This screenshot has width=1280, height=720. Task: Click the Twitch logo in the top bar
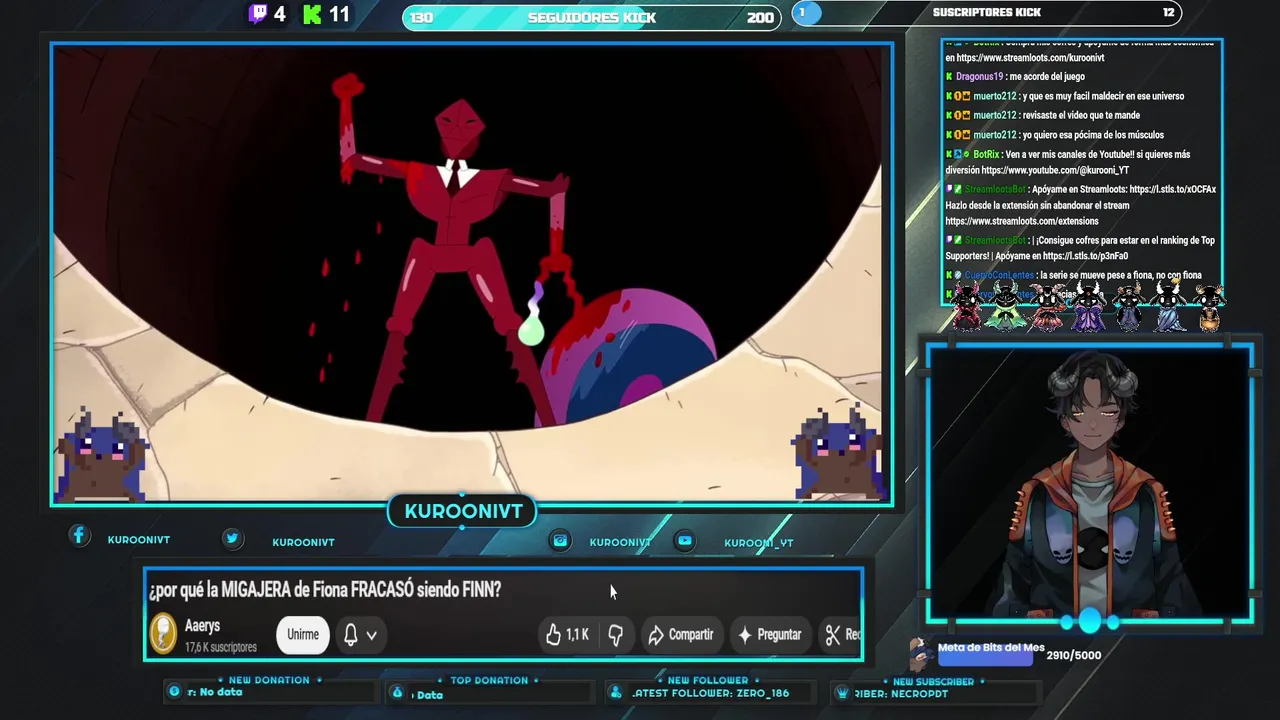coord(258,14)
